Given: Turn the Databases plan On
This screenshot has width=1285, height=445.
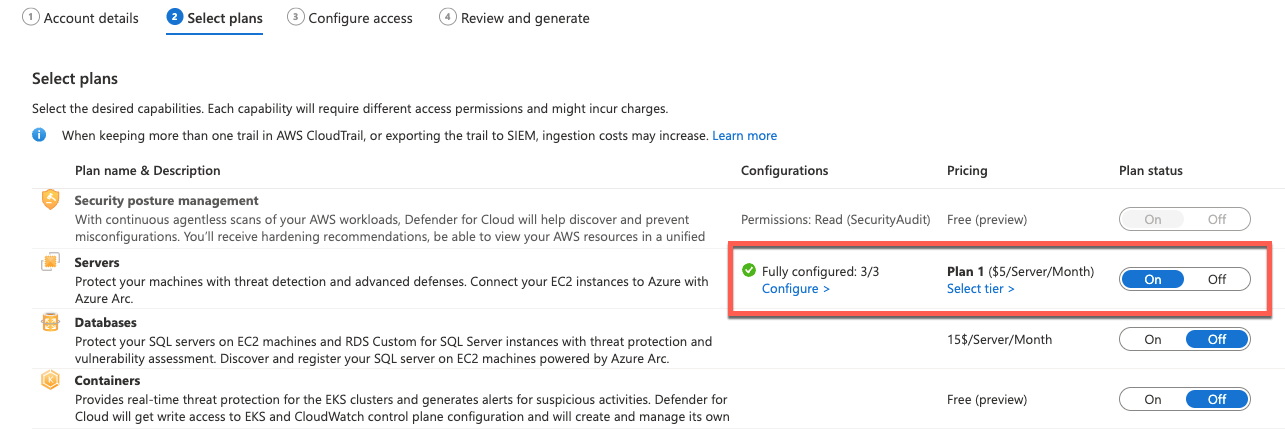Looking at the screenshot, I should (x=1153, y=340).
